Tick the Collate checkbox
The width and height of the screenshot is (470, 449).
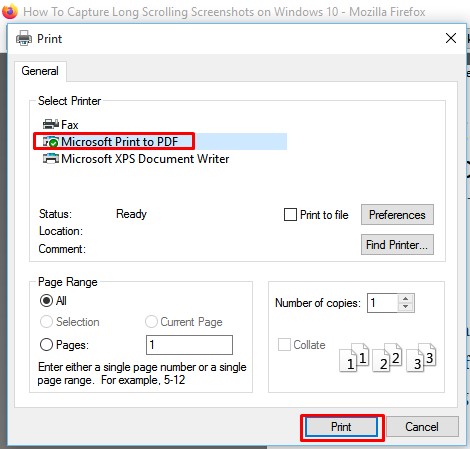coord(284,345)
